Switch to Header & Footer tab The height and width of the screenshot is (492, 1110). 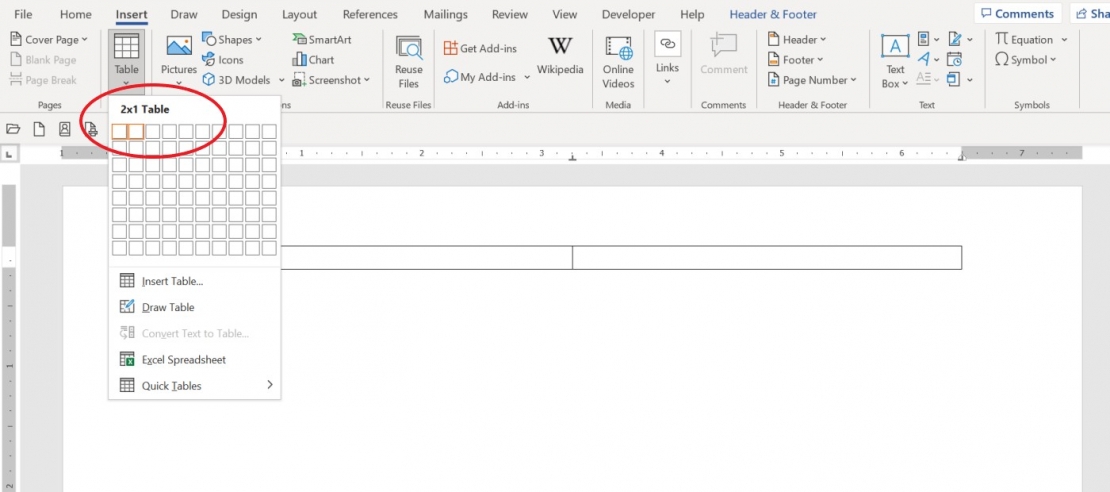[773, 14]
